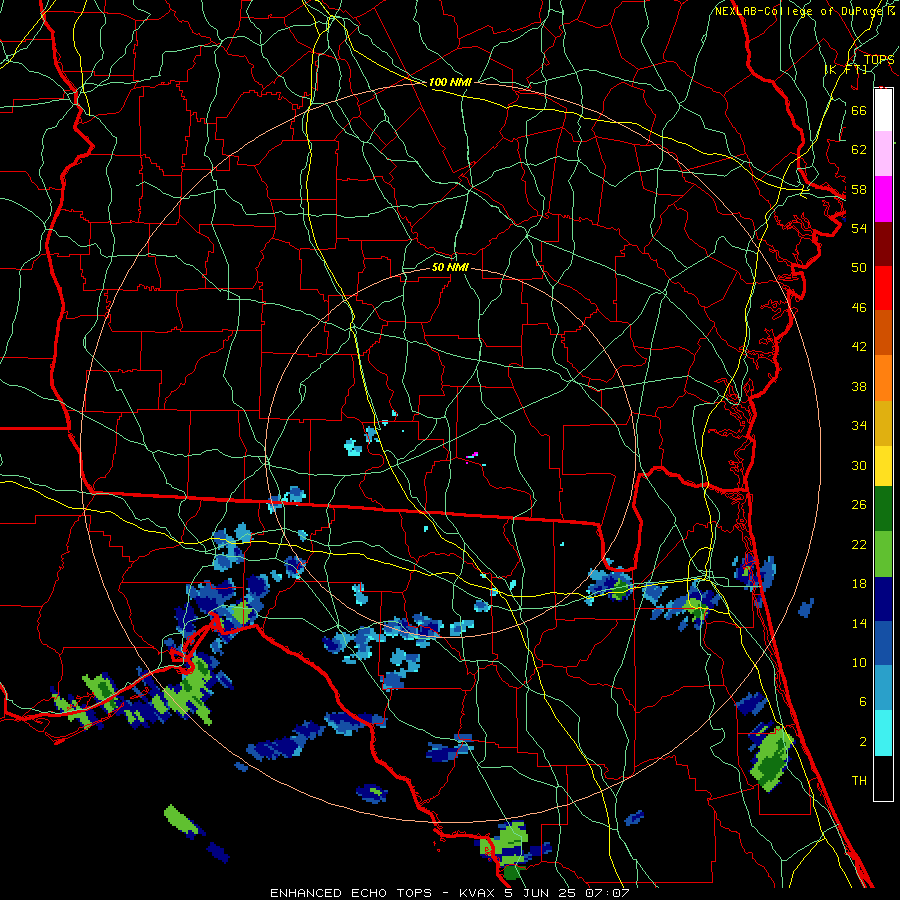Click the light pink legend swatch
The image size is (900, 900).
click(883, 154)
